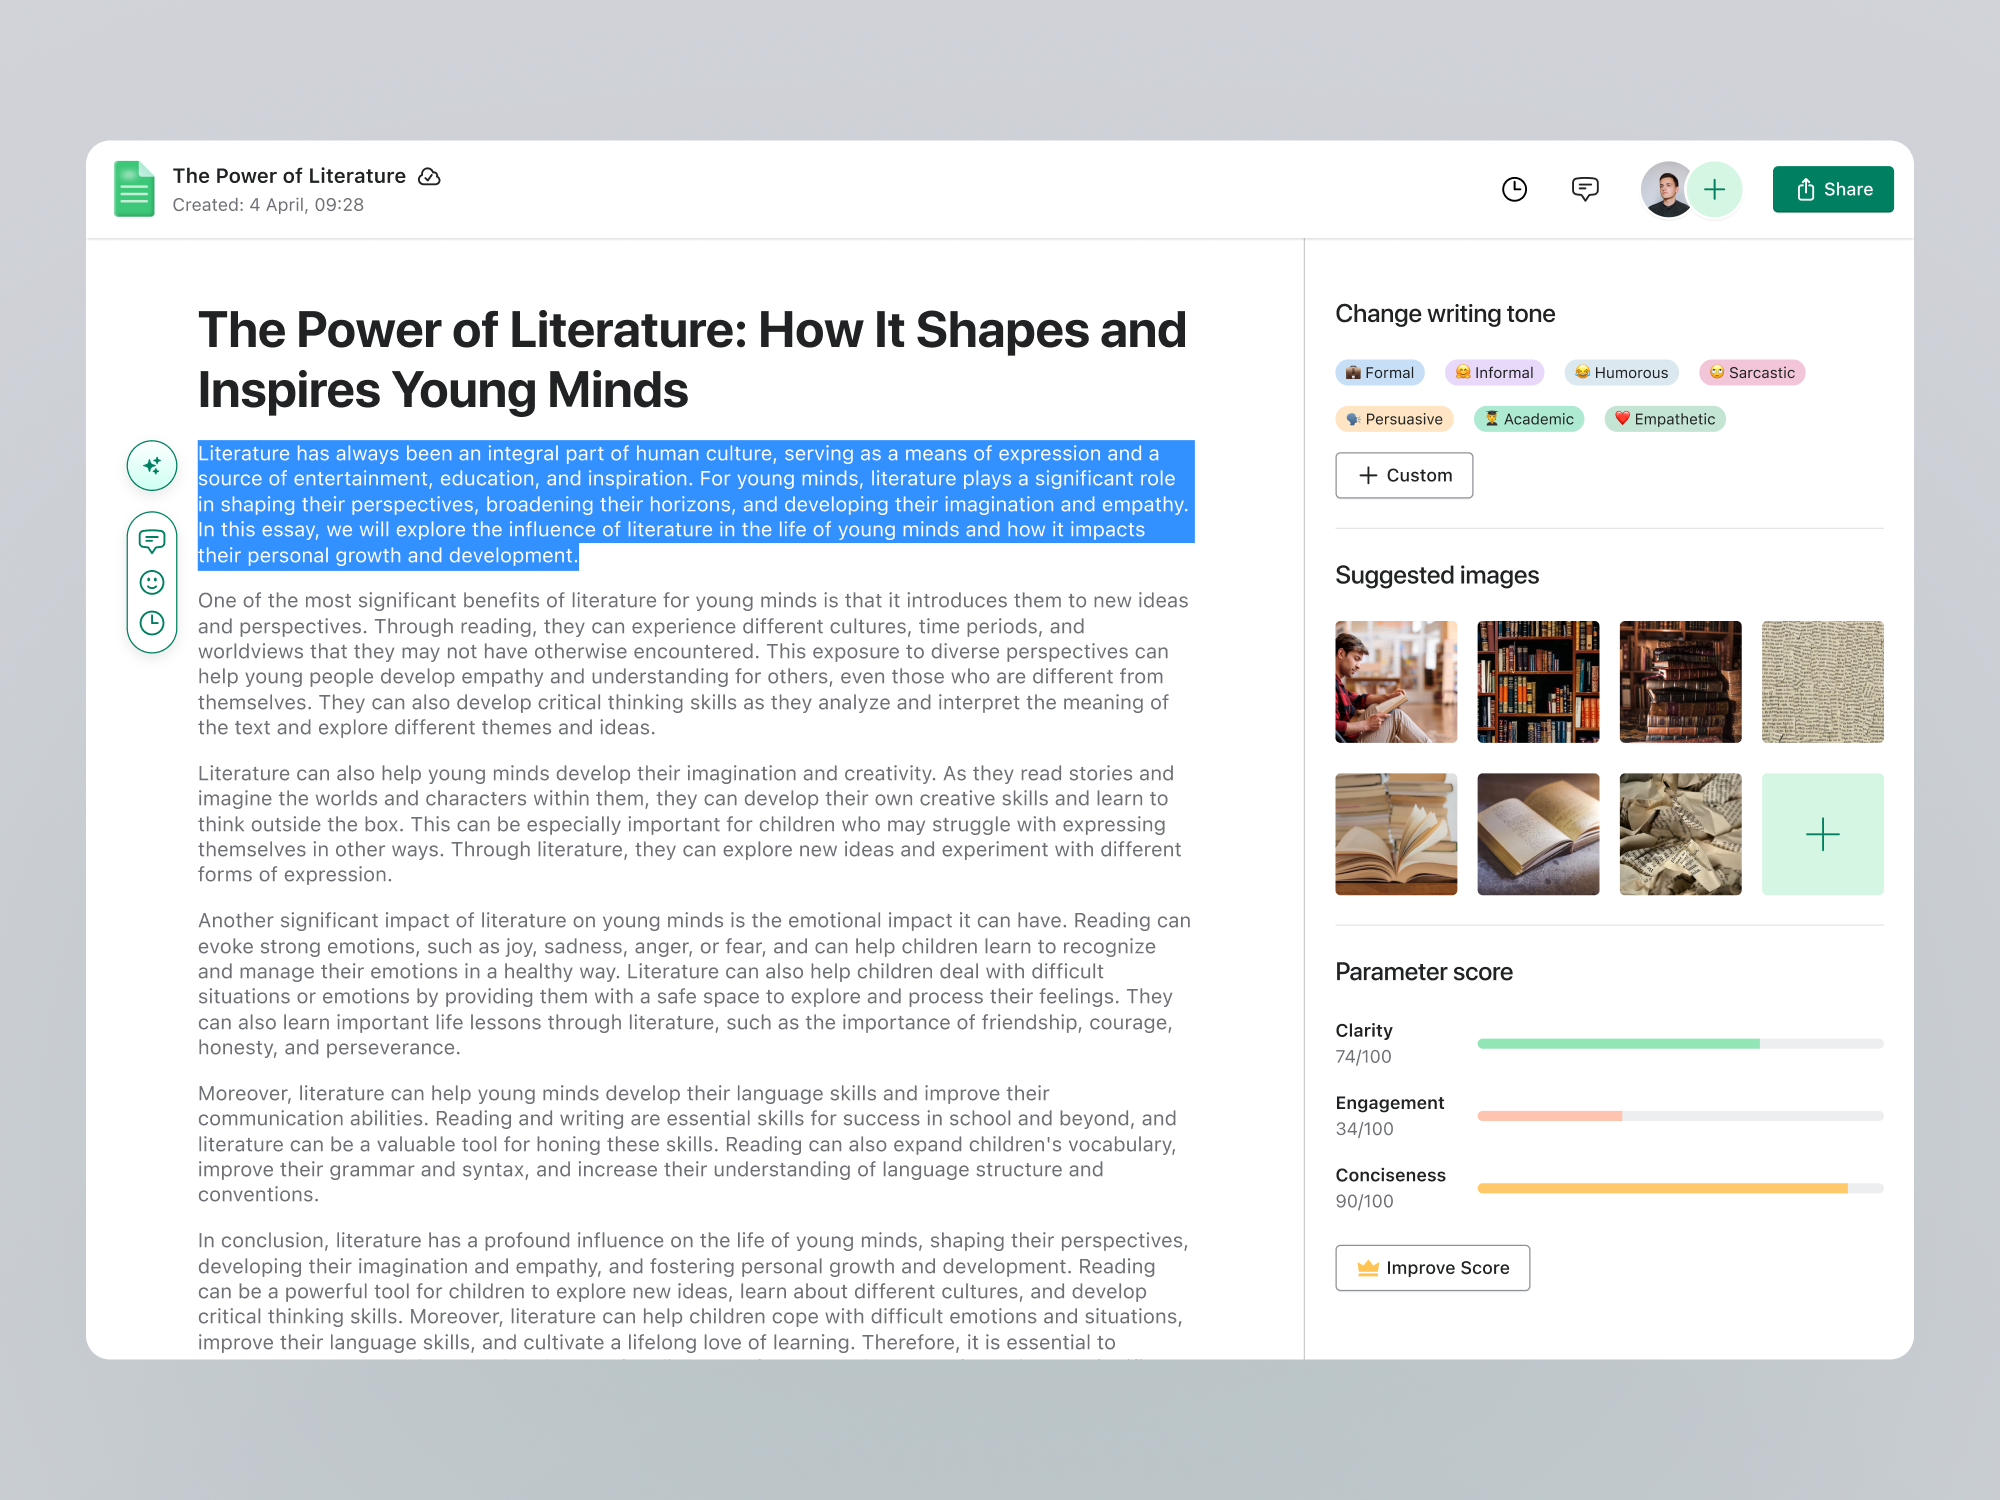The width and height of the screenshot is (2000, 1500).
Task: Select the open book image thumbnail
Action: click(x=1538, y=833)
